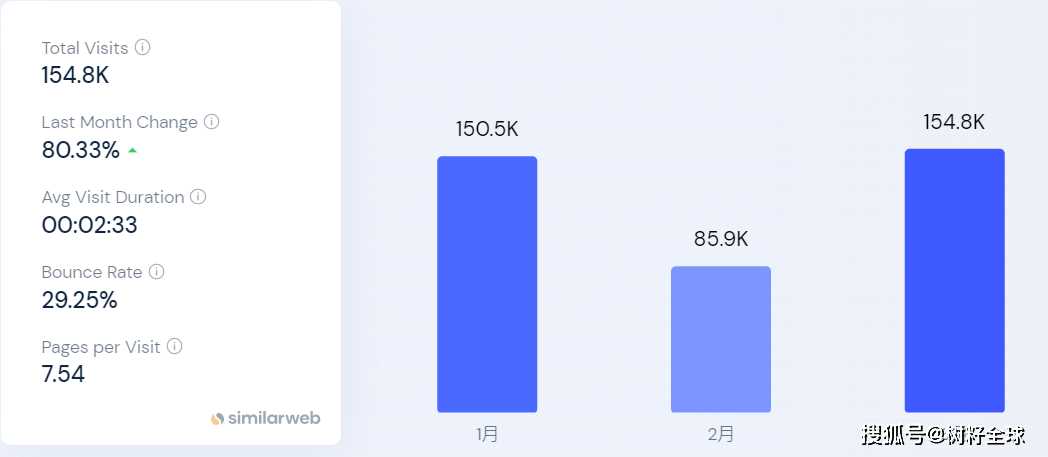Click the 85.9K value label
The image size is (1048, 457).
721,239
